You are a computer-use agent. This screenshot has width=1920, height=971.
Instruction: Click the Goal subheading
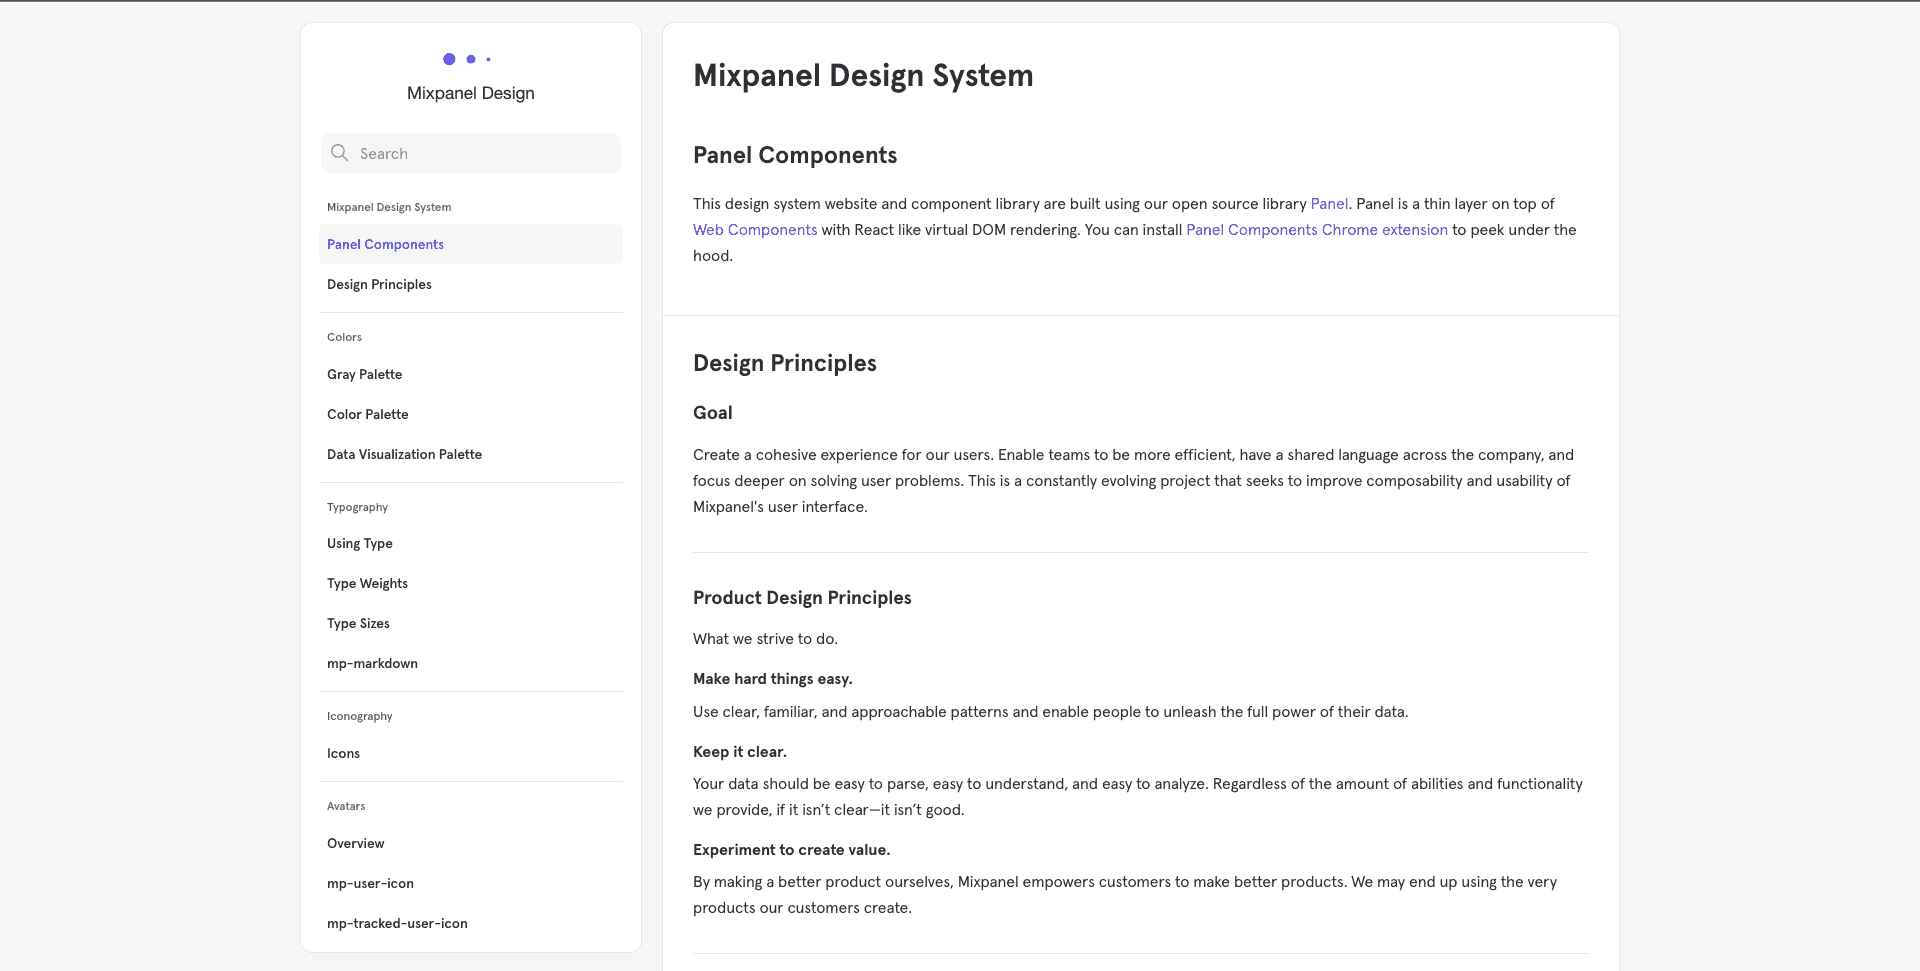[713, 413]
